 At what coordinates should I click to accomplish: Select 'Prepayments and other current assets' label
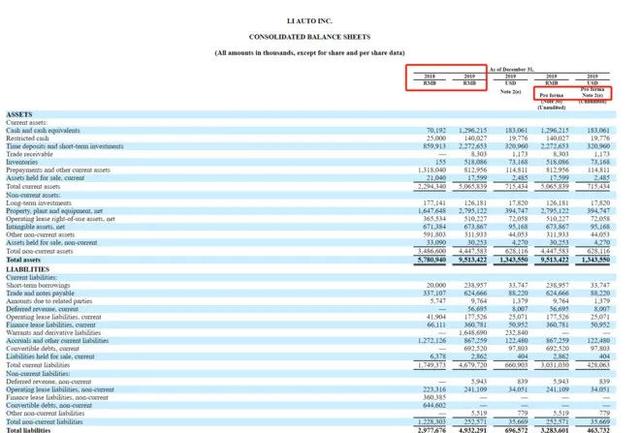click(58, 170)
